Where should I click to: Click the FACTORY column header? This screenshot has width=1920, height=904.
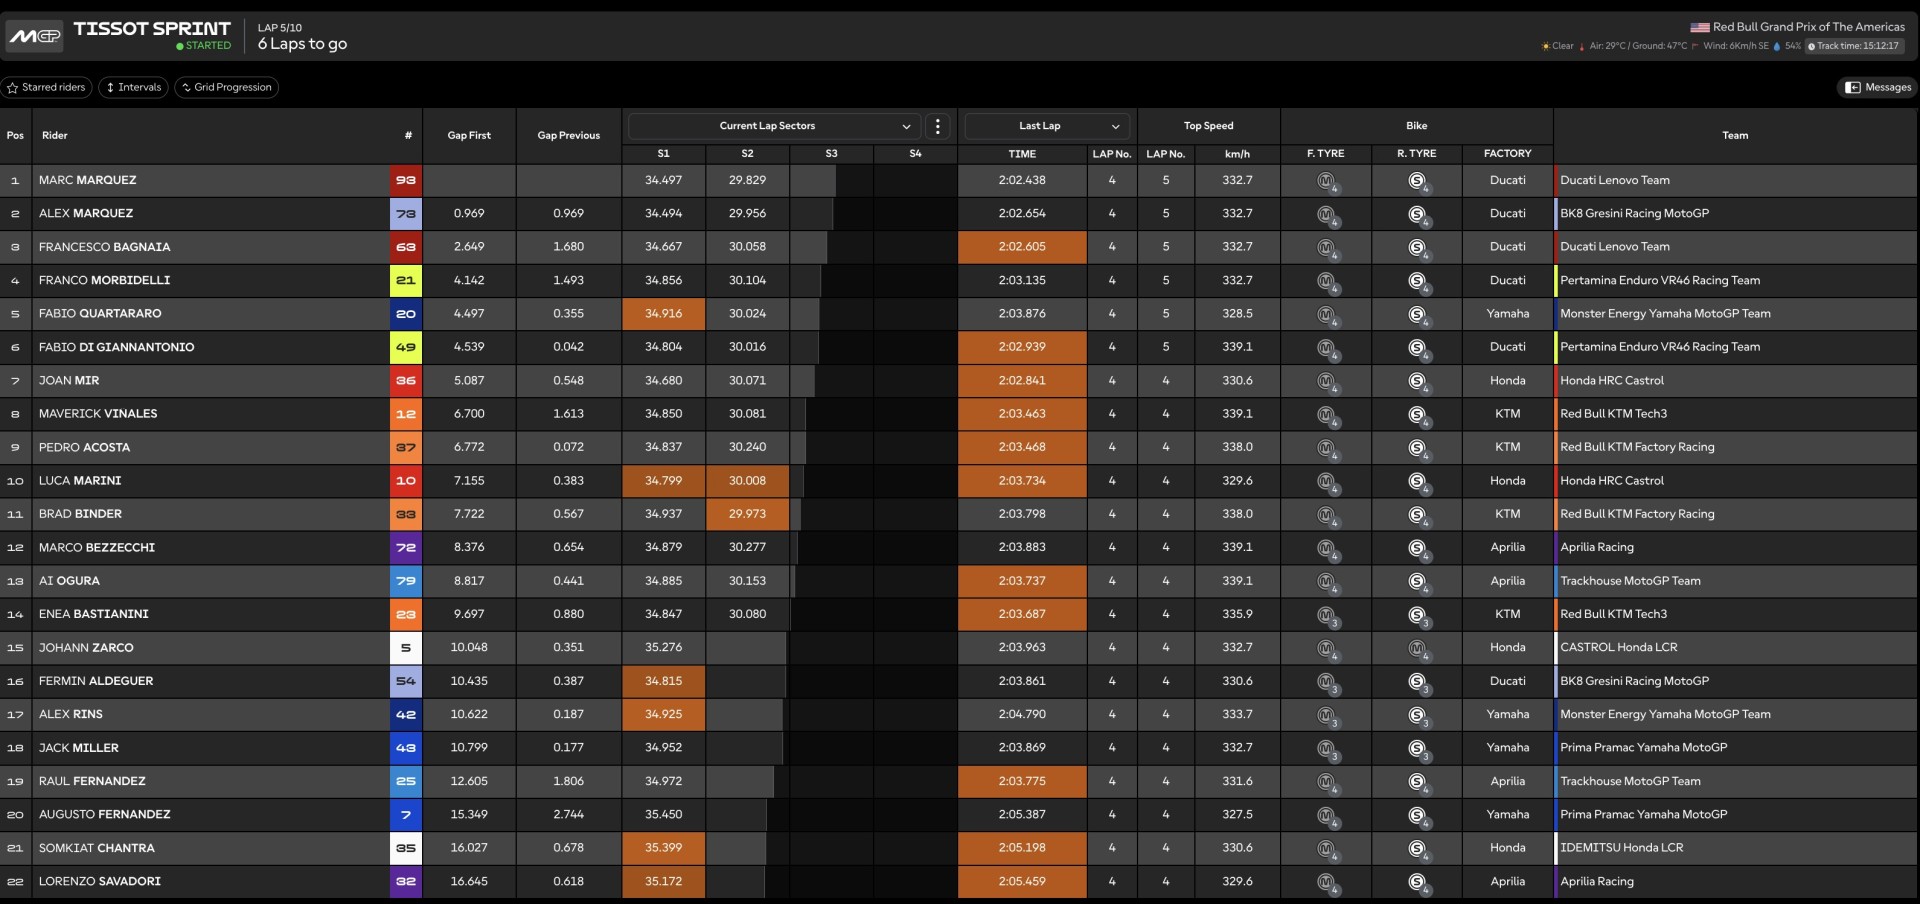click(1507, 154)
